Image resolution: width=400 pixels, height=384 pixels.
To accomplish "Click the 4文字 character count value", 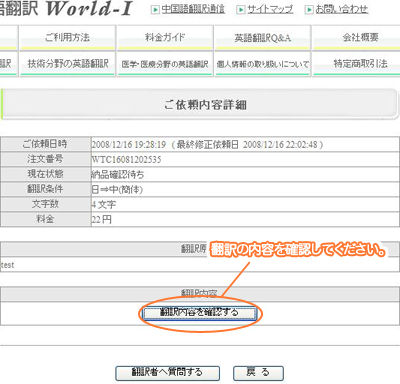I will pyautogui.click(x=104, y=205).
